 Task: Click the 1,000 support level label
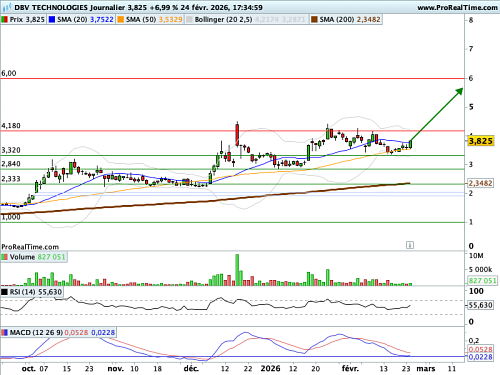[x=11, y=217]
